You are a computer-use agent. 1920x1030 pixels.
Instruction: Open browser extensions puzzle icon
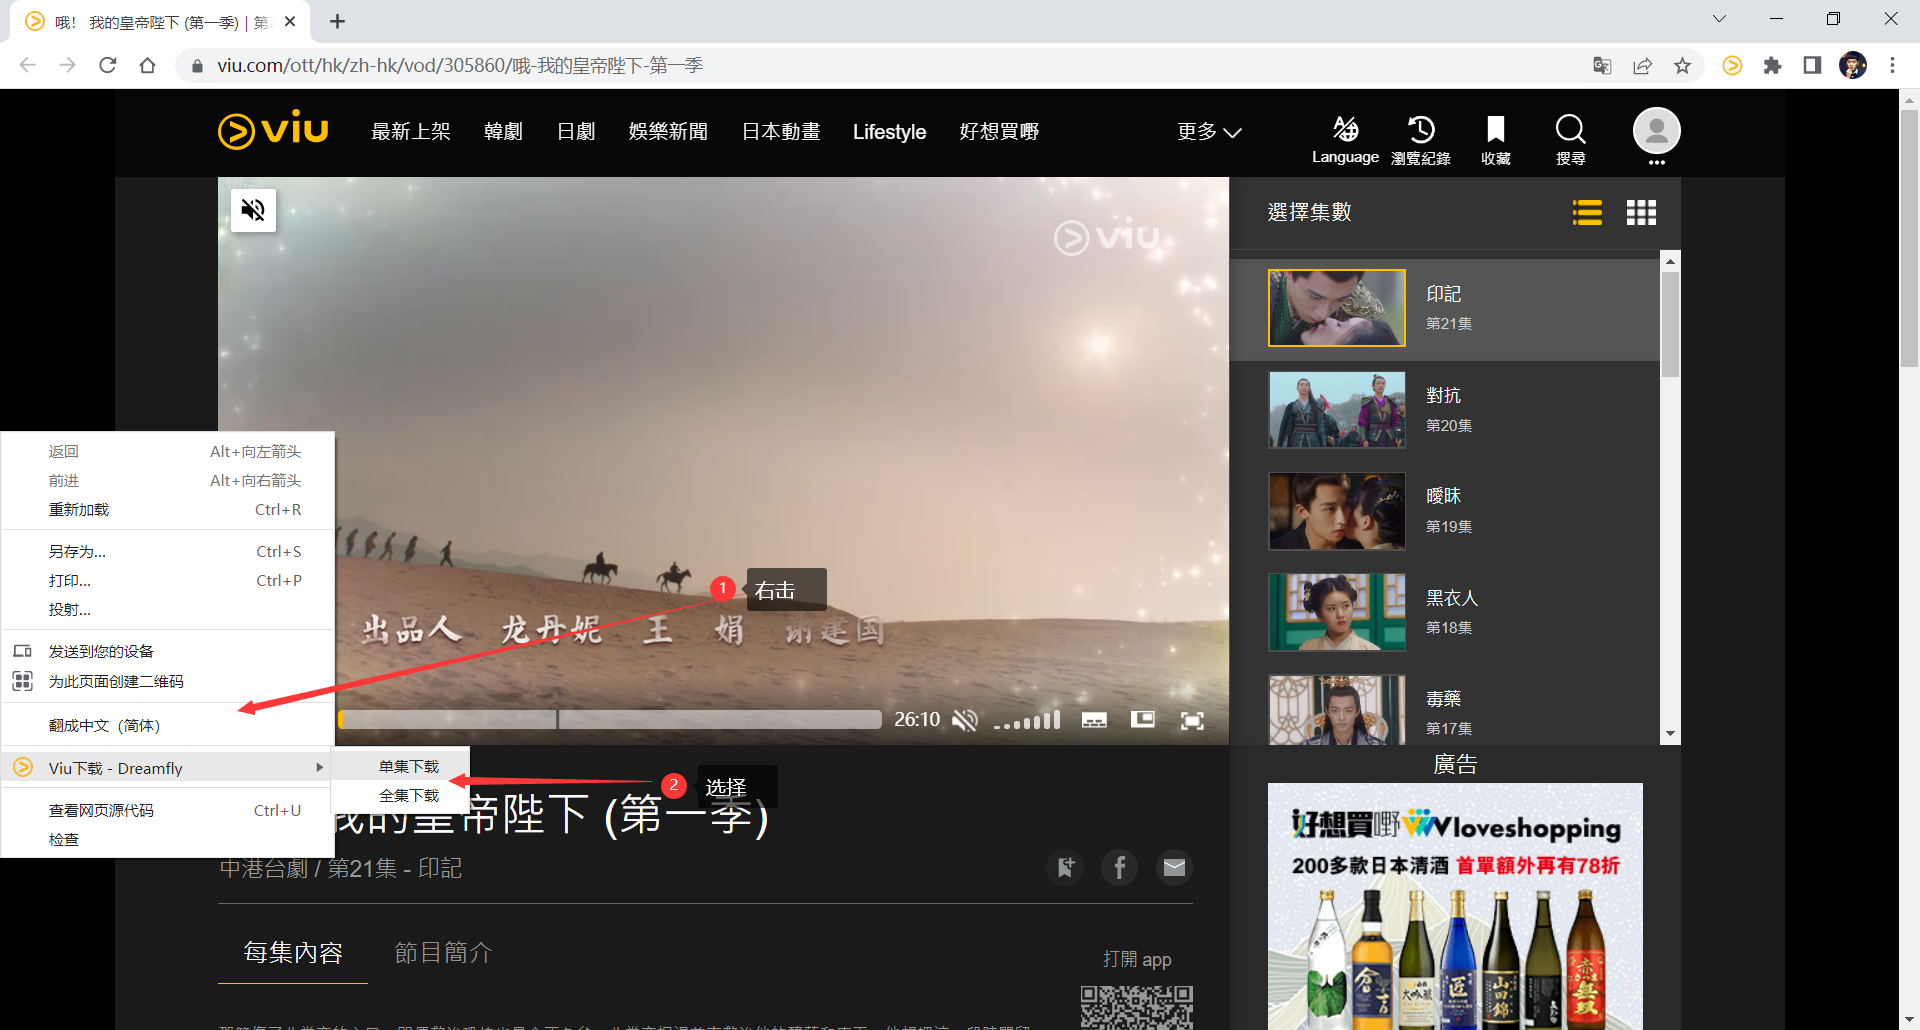(1772, 66)
